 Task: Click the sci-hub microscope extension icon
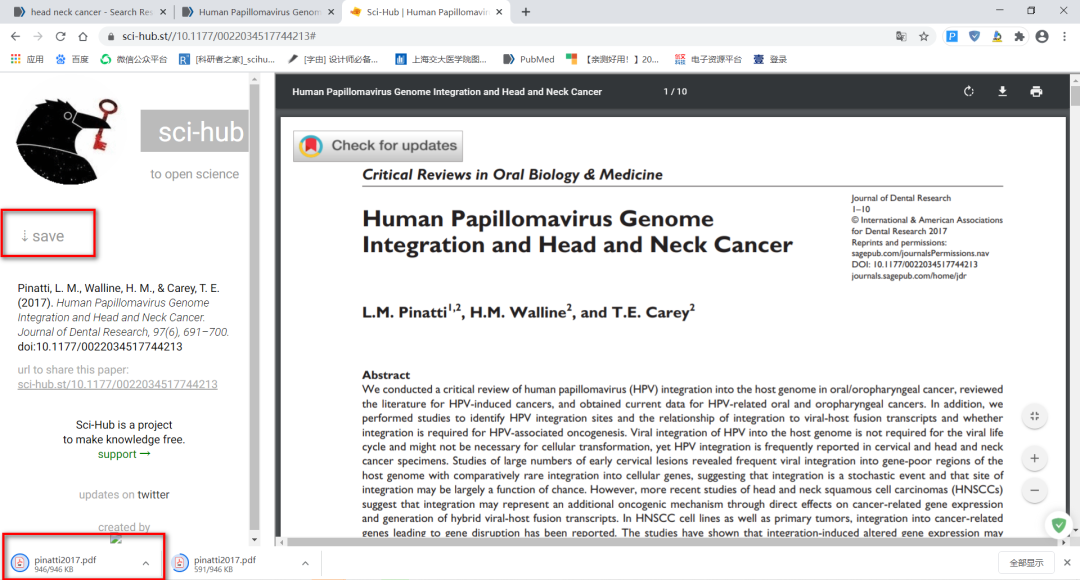[996, 36]
